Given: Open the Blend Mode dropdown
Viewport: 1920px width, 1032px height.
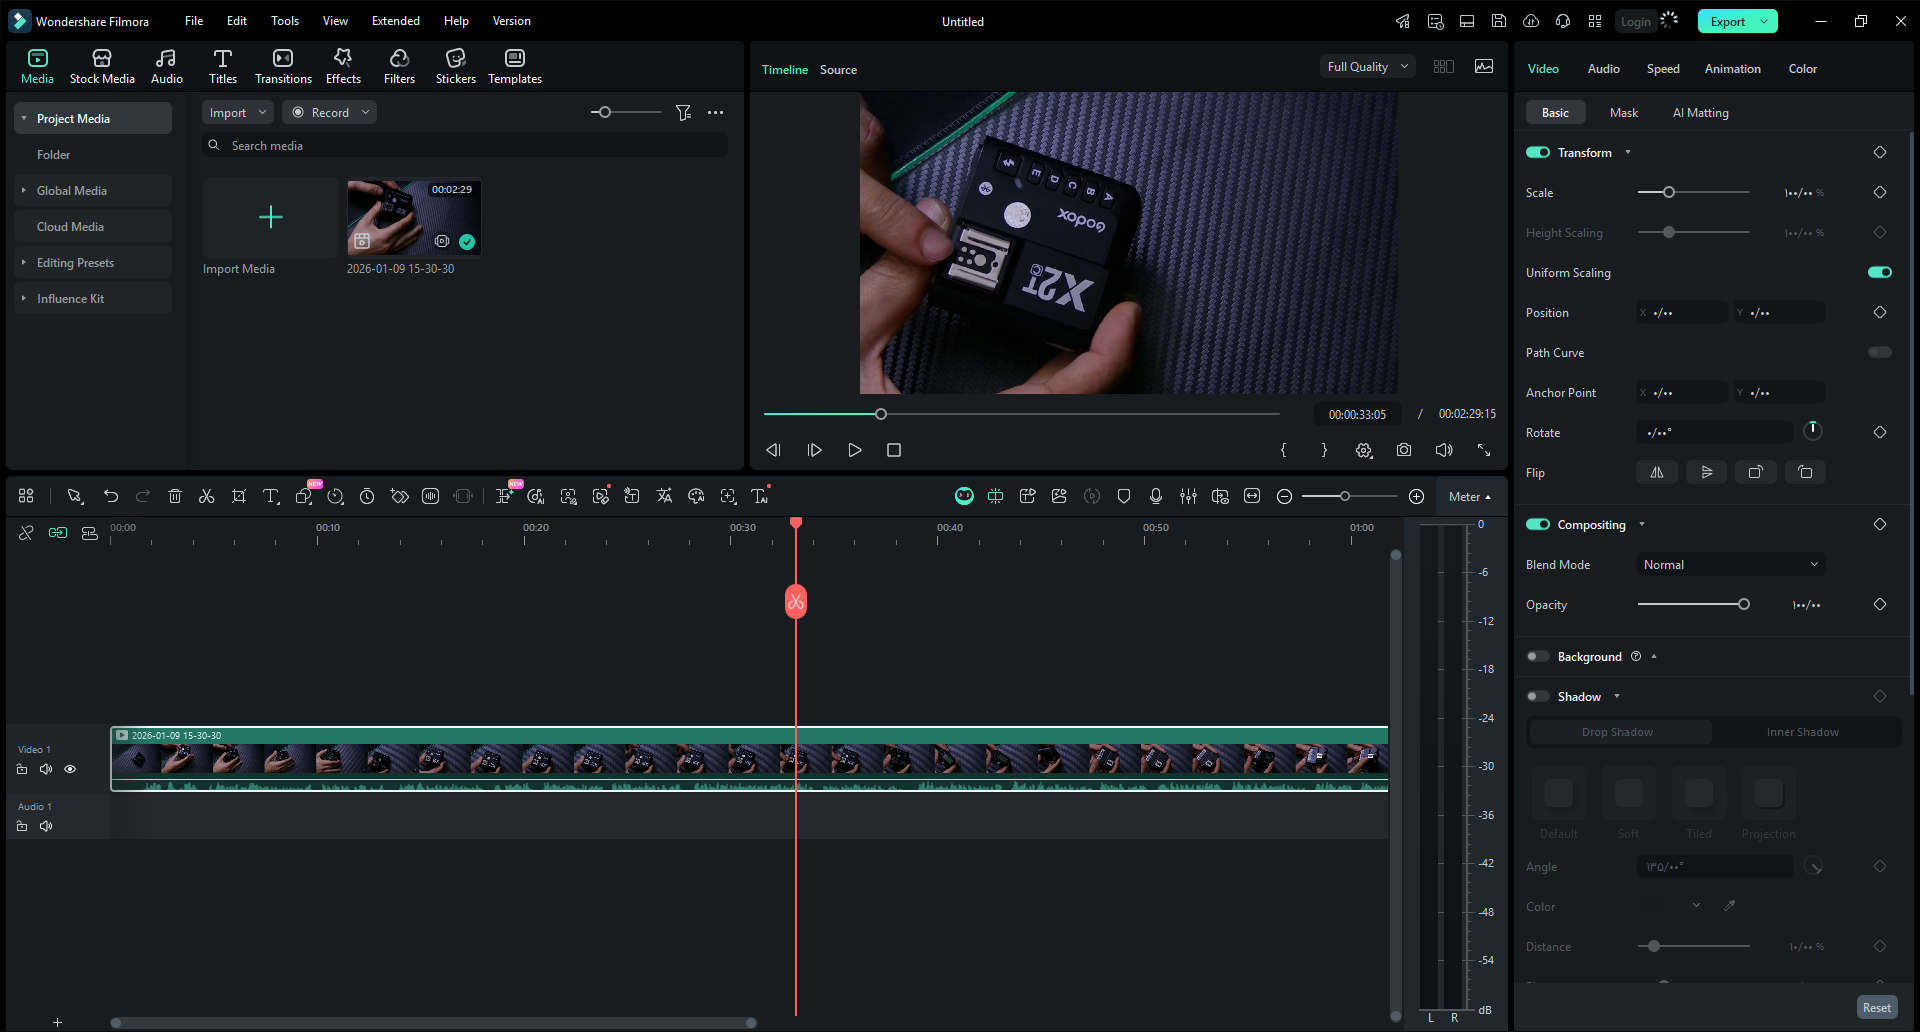Looking at the screenshot, I should pos(1730,565).
